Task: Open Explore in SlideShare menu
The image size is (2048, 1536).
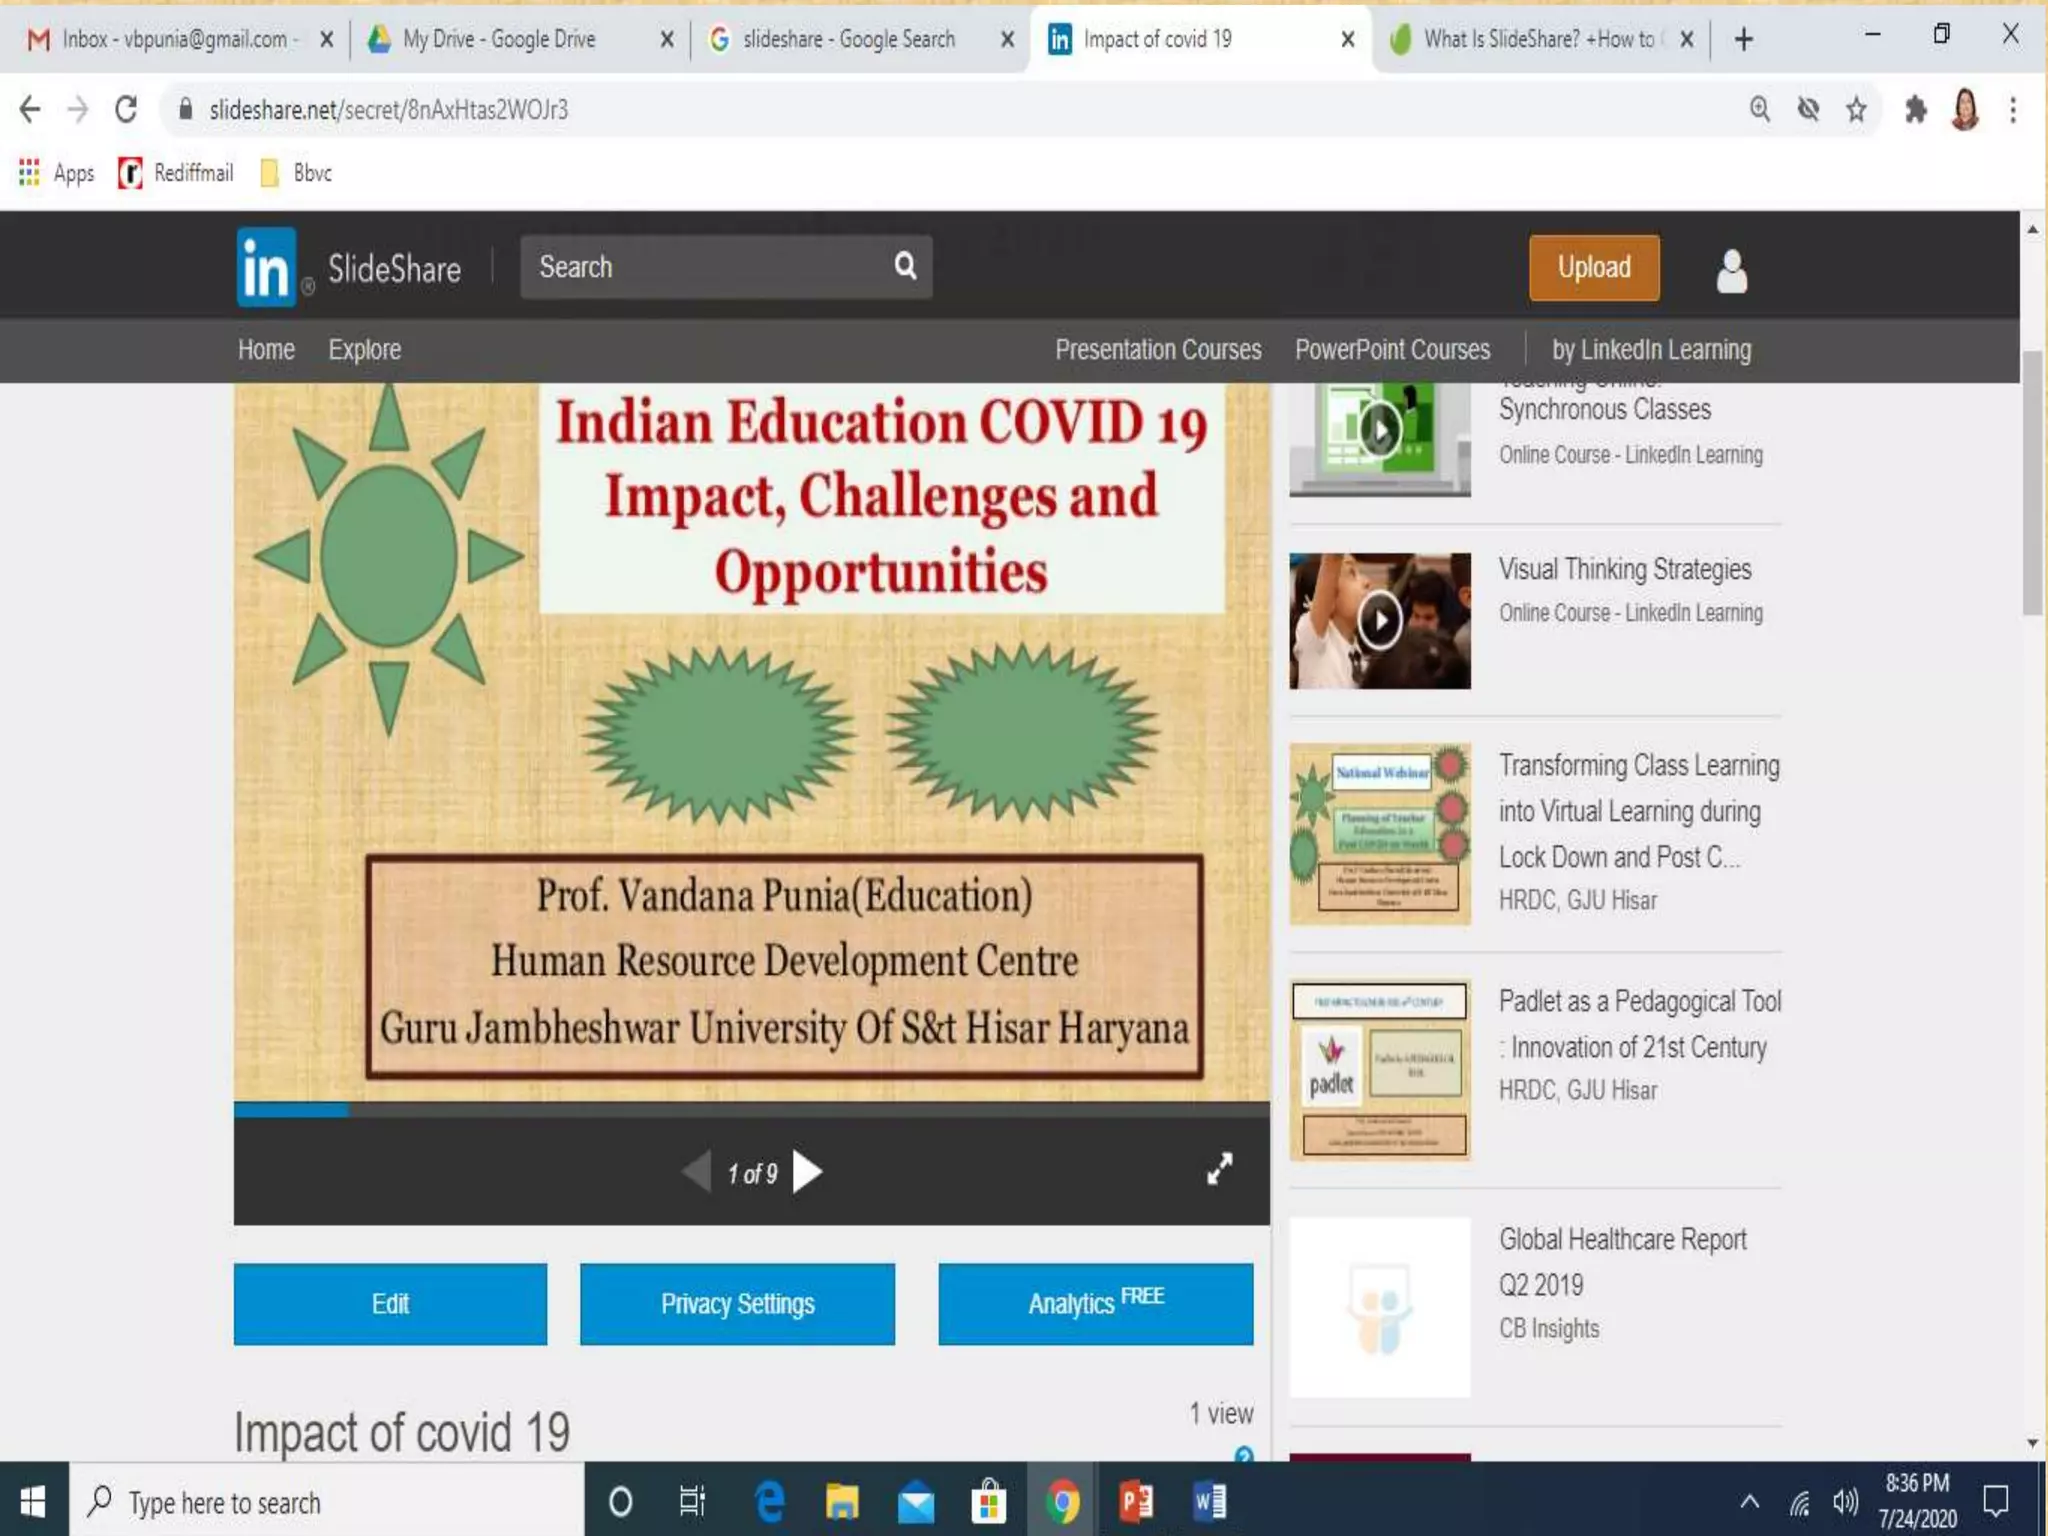Action: [x=364, y=350]
